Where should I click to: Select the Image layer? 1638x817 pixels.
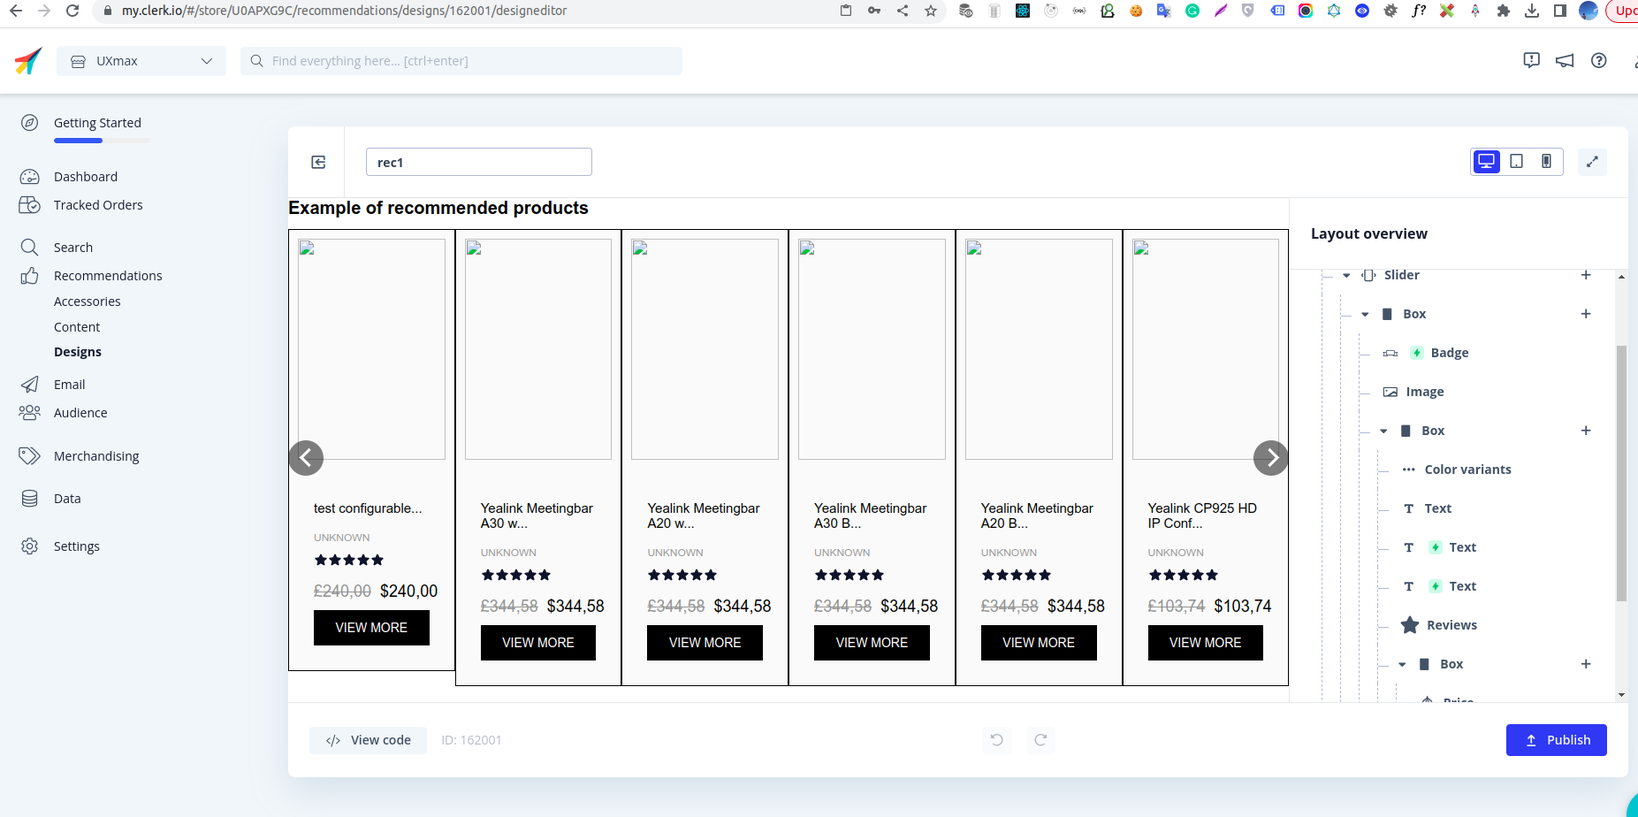tap(1424, 392)
